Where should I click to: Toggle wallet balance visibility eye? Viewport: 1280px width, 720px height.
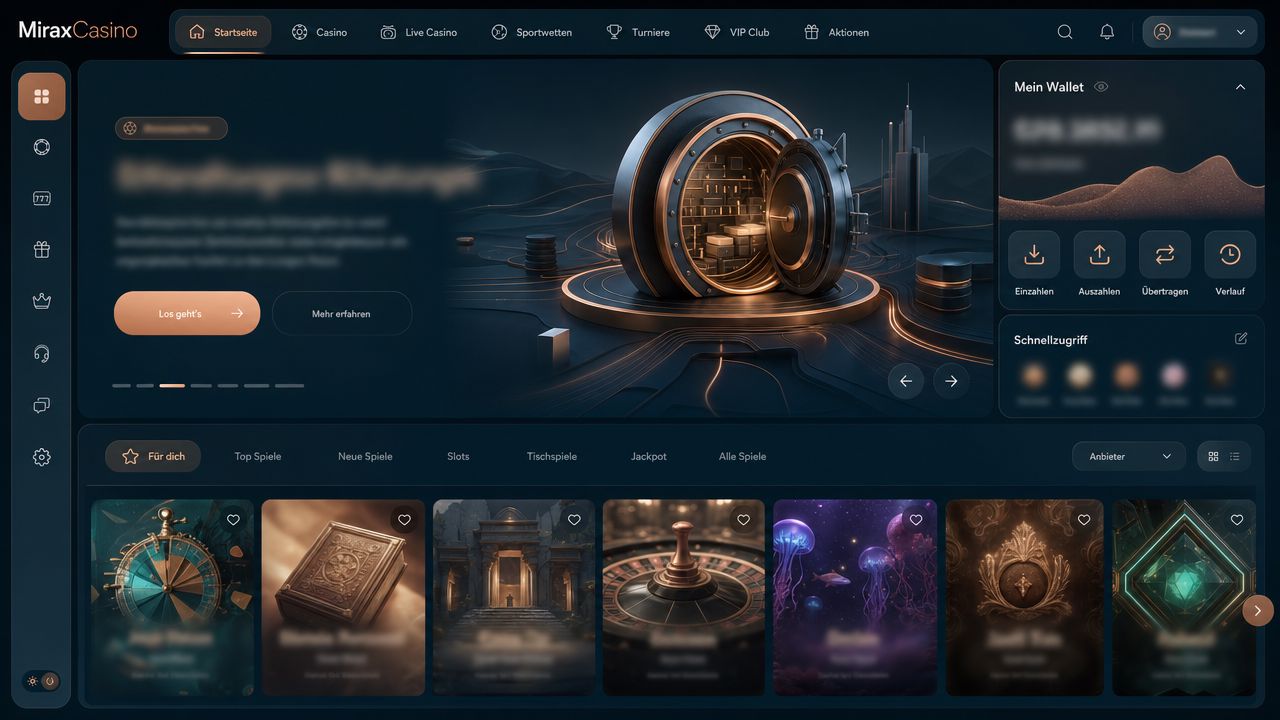(1101, 87)
